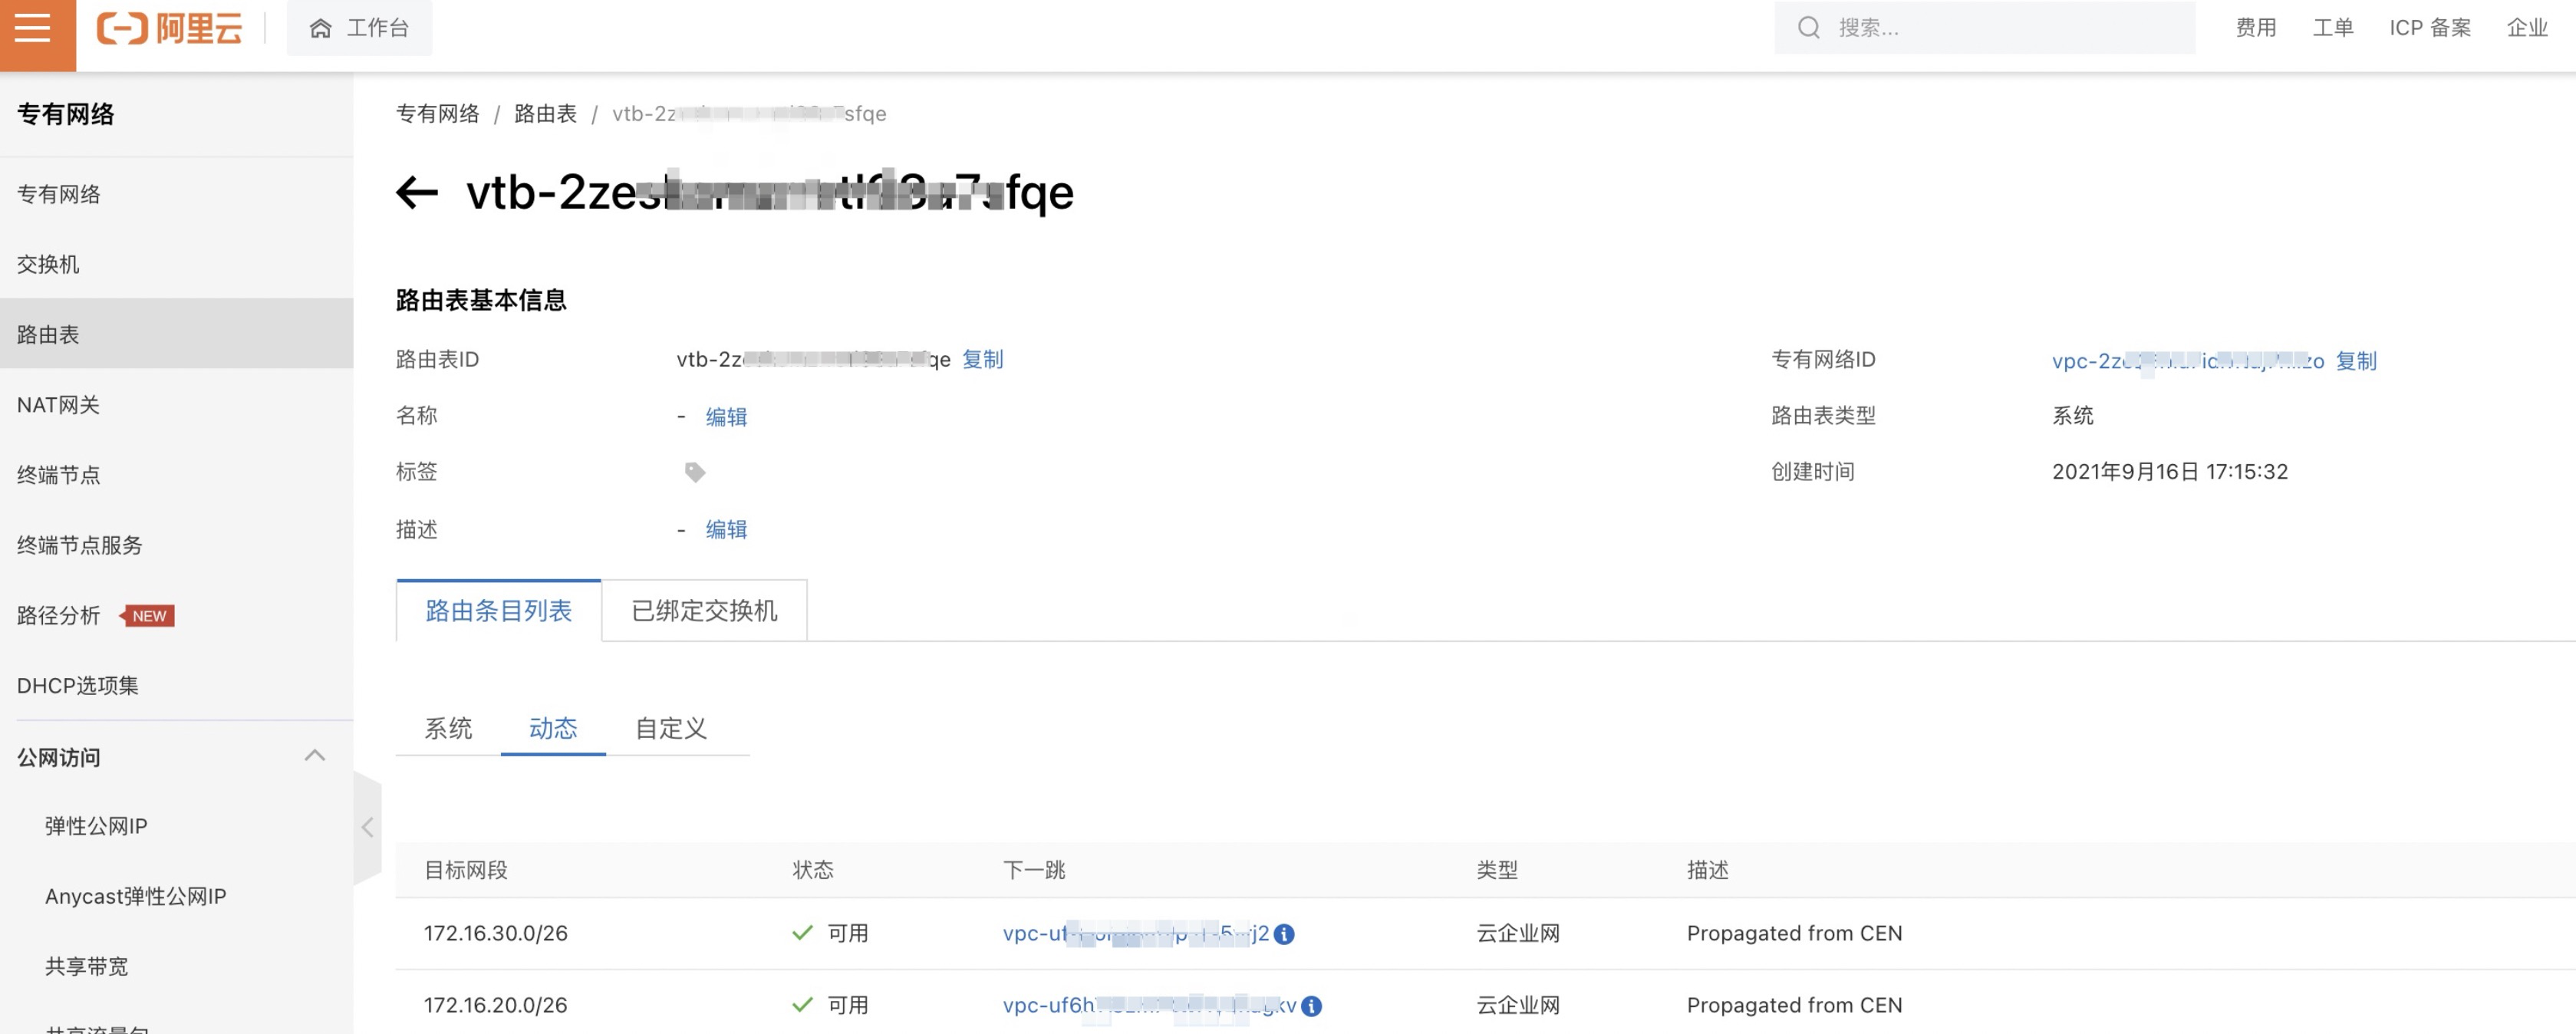Switch to 已绑定交换机 tab
This screenshot has width=2576, height=1034.
click(x=704, y=611)
